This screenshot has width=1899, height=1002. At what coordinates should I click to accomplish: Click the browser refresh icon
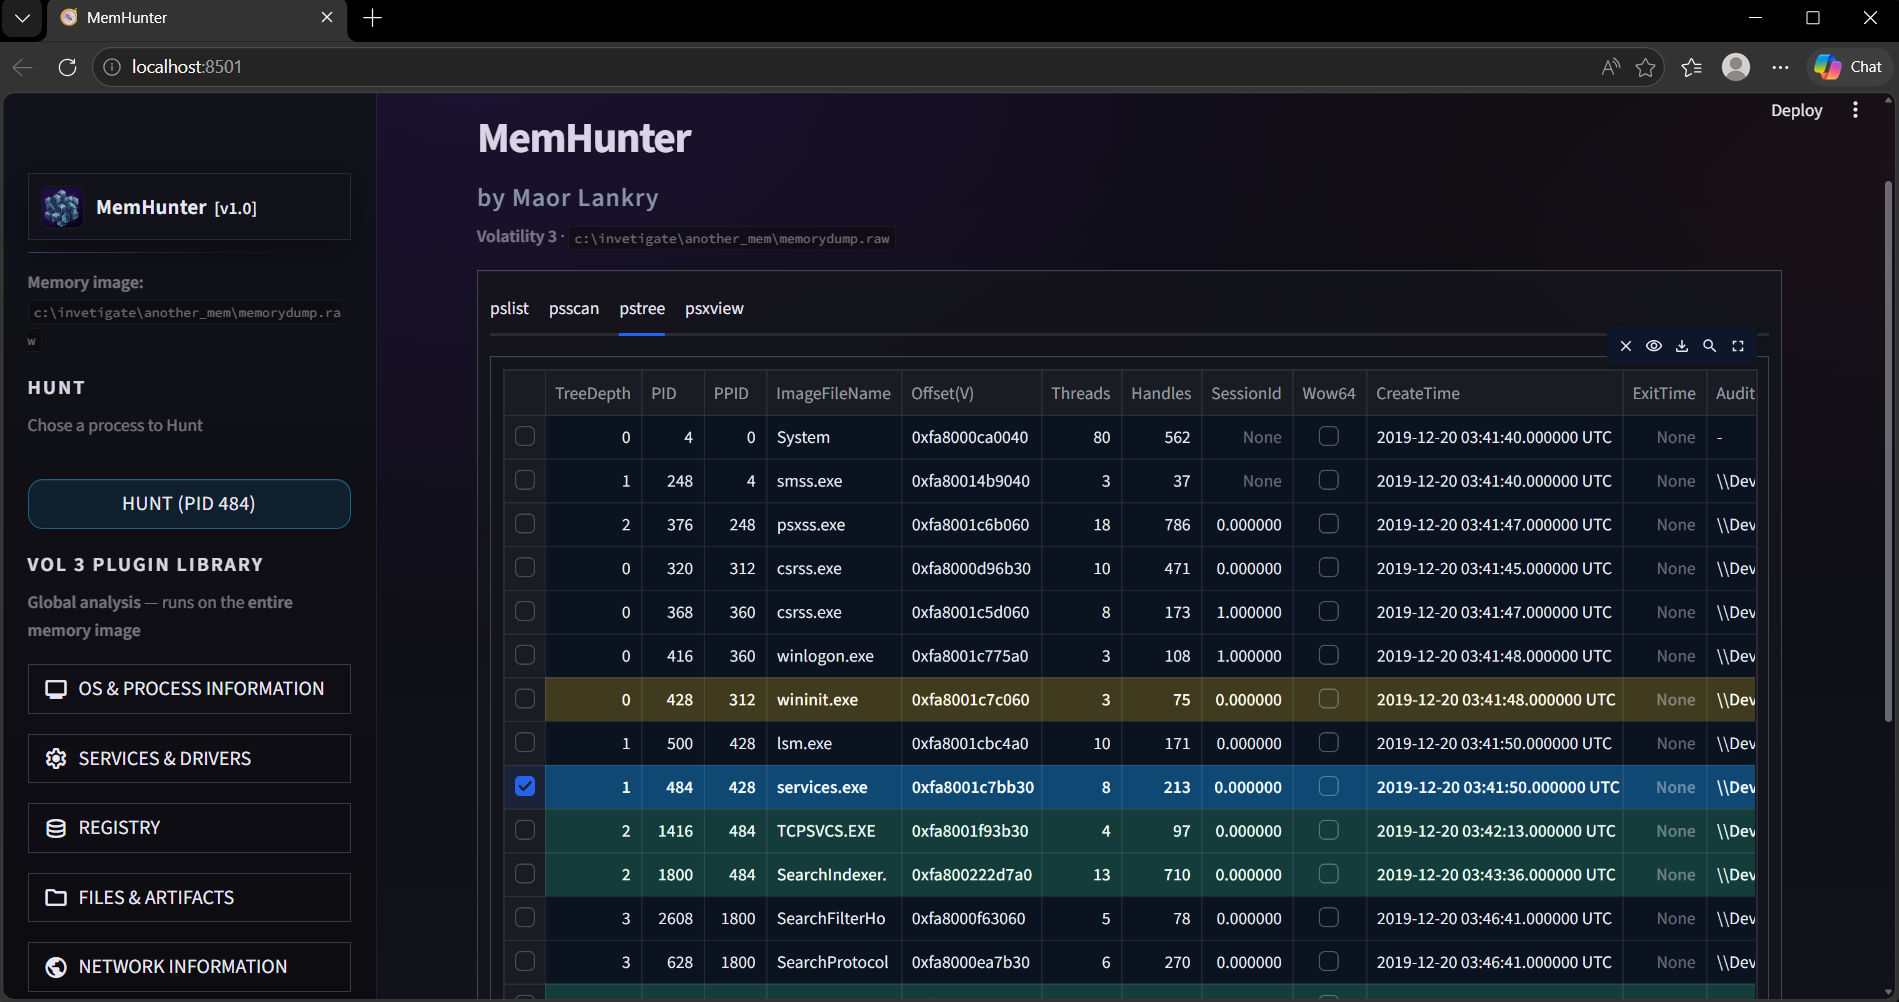tap(67, 67)
